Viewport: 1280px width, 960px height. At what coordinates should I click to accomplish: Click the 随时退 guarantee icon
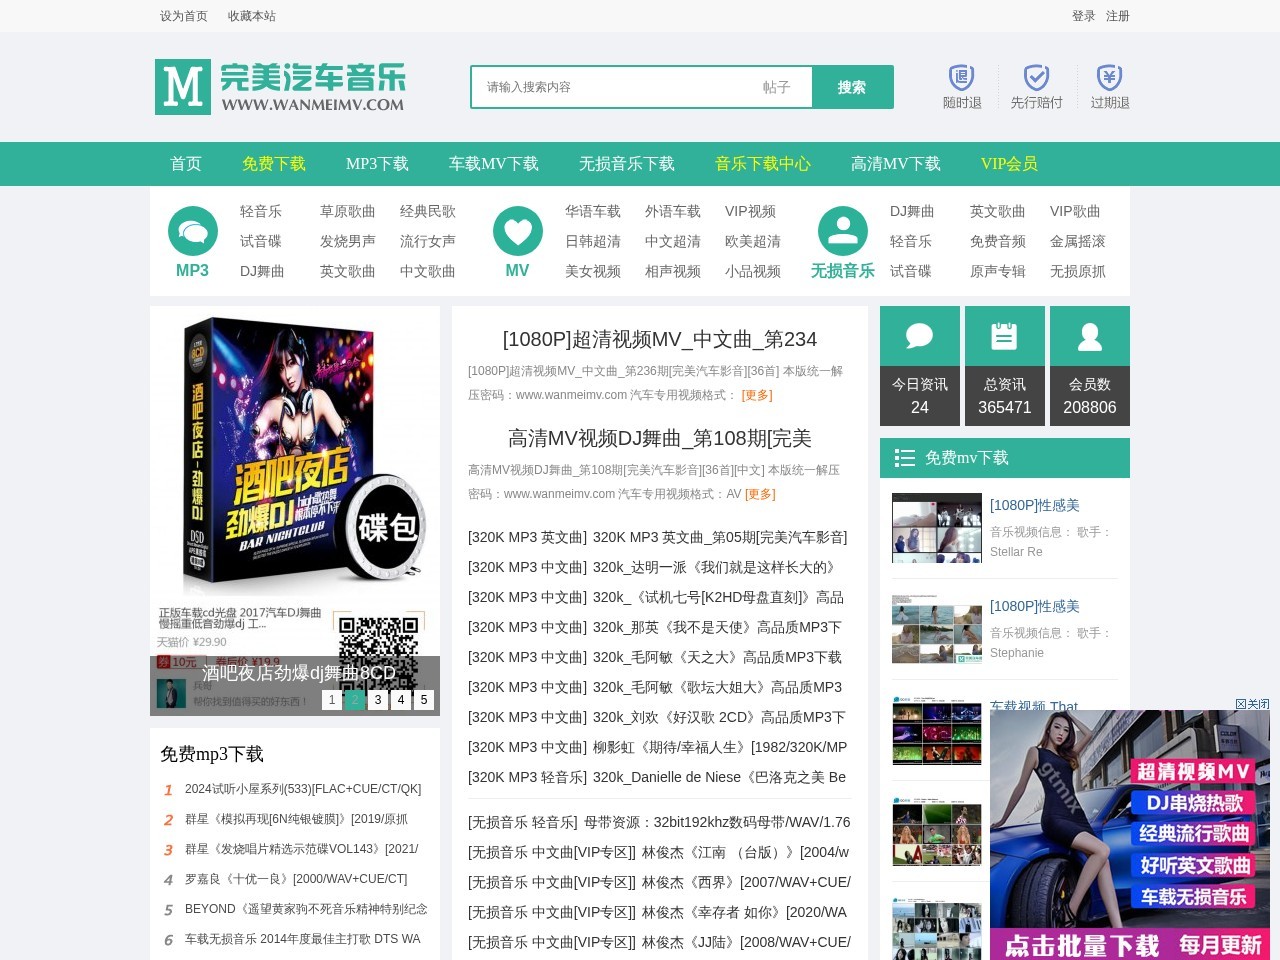pos(961,78)
